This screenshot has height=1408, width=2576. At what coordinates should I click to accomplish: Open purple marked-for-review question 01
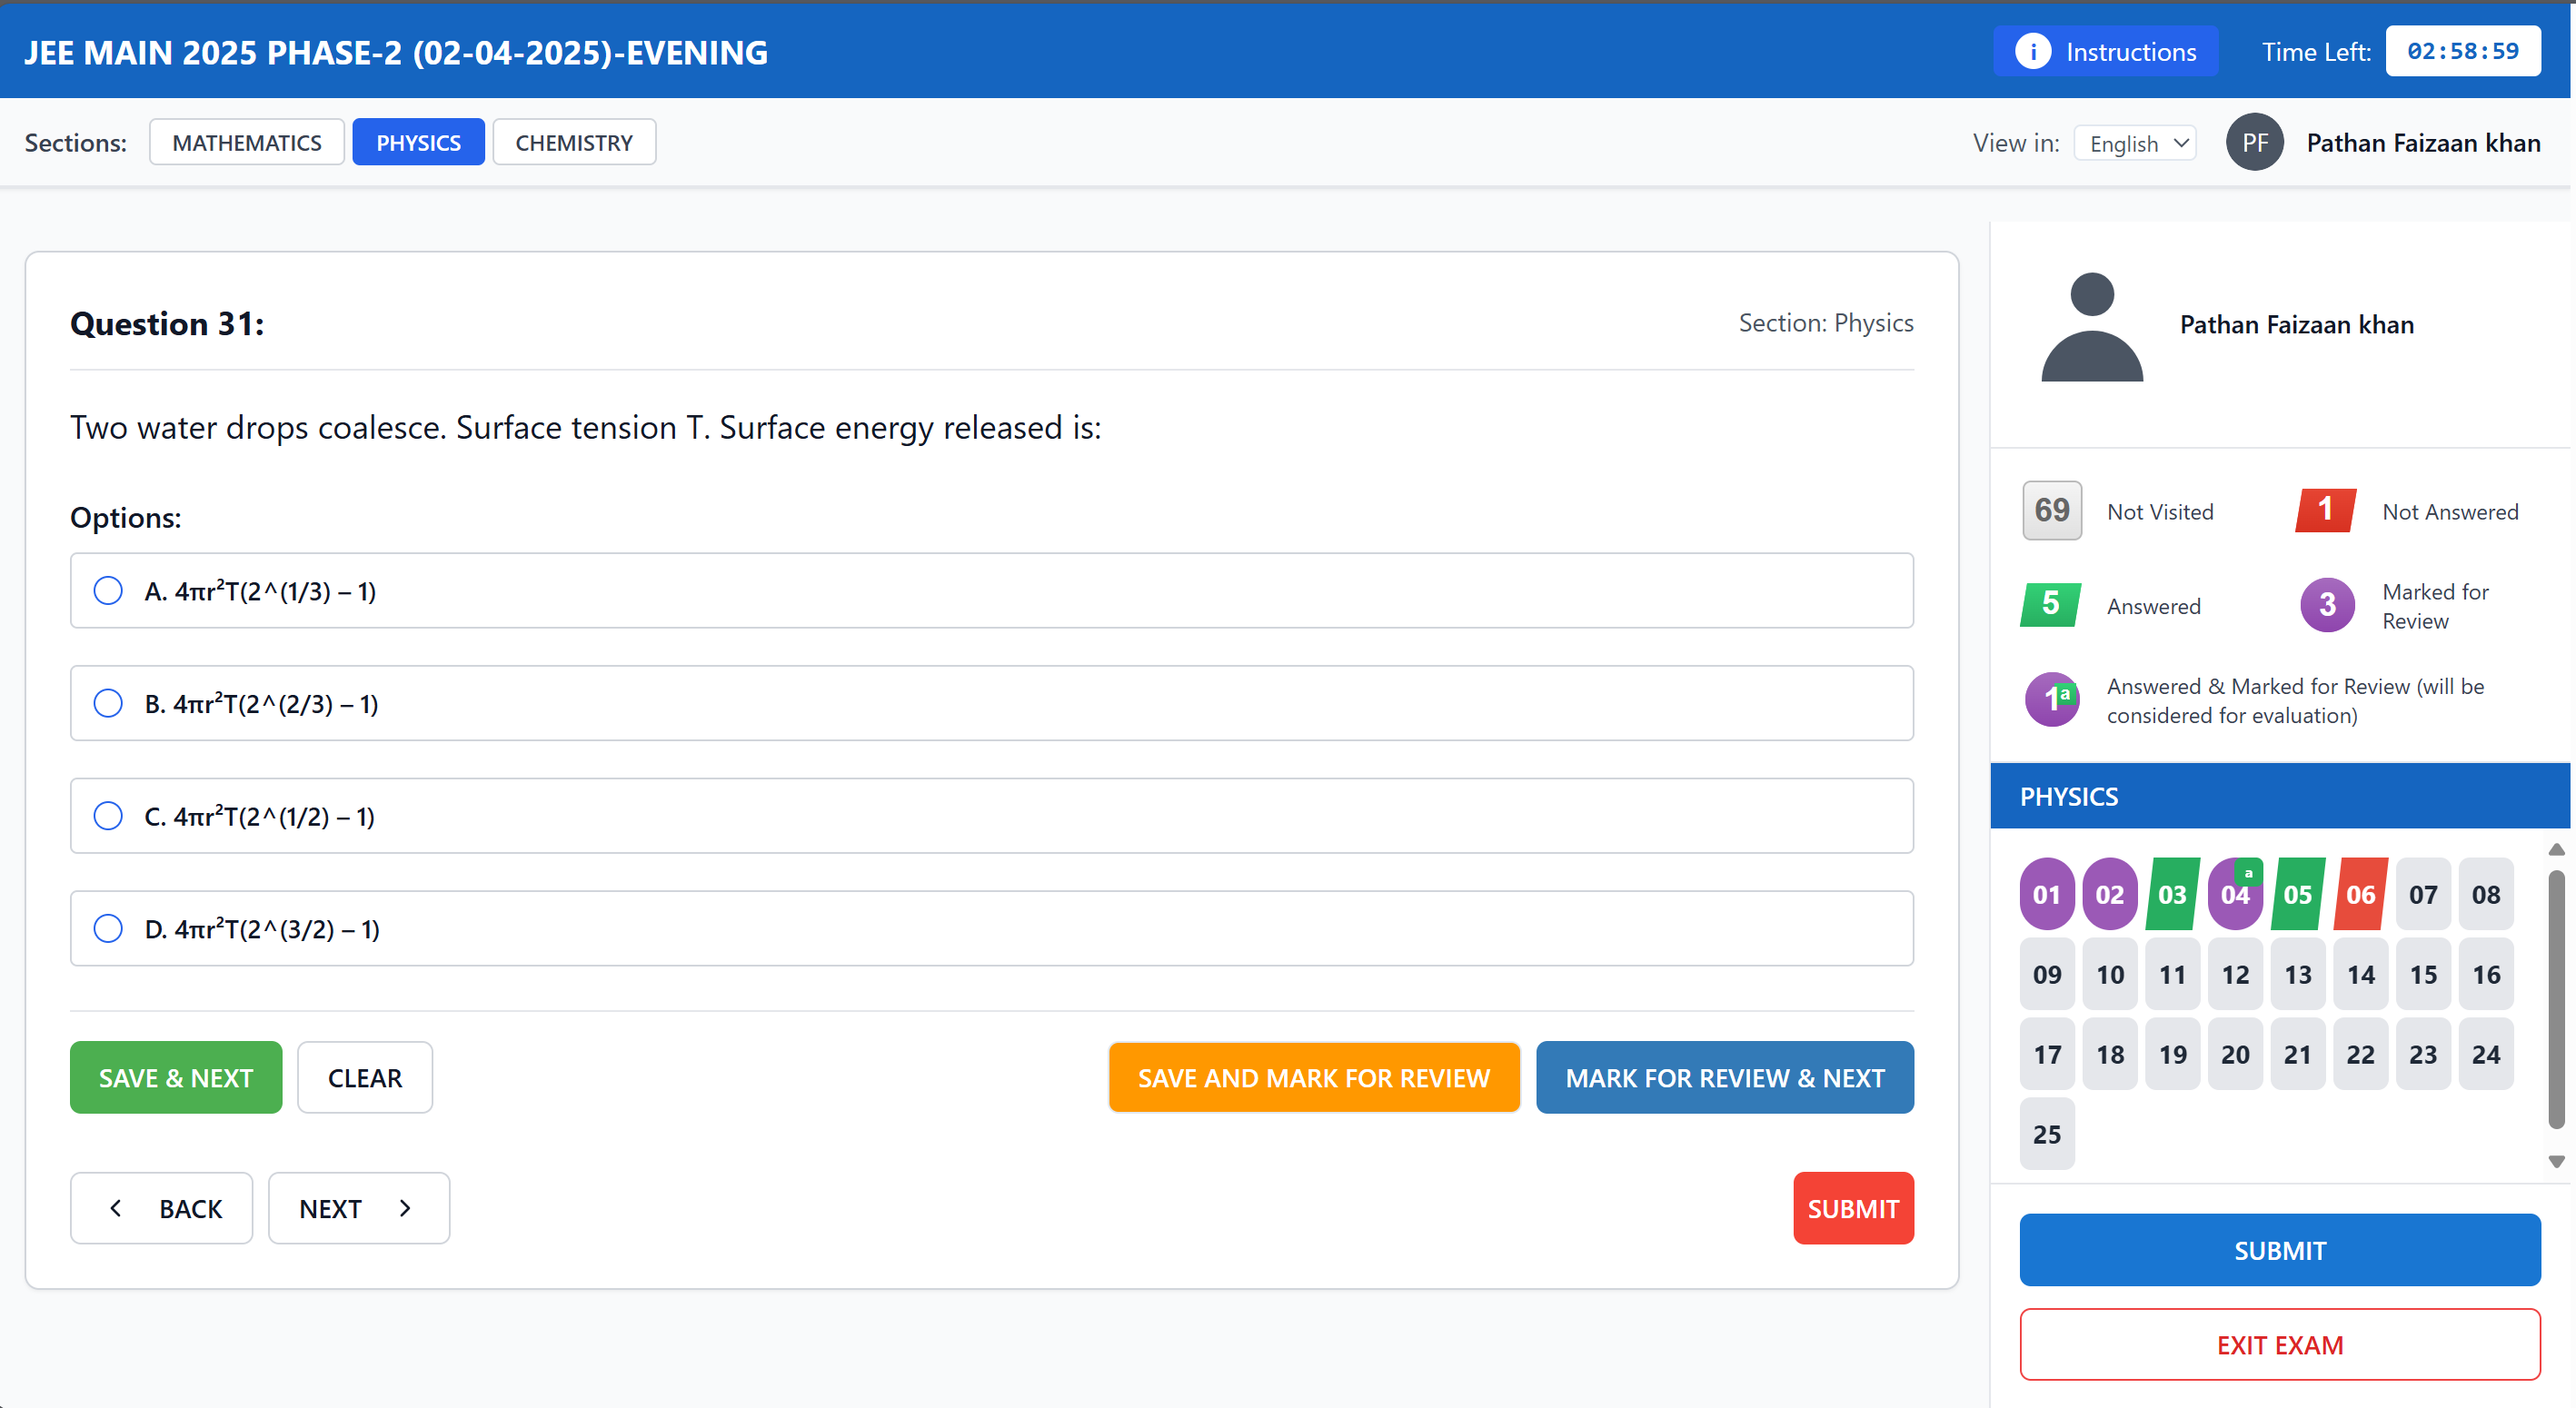2046,894
